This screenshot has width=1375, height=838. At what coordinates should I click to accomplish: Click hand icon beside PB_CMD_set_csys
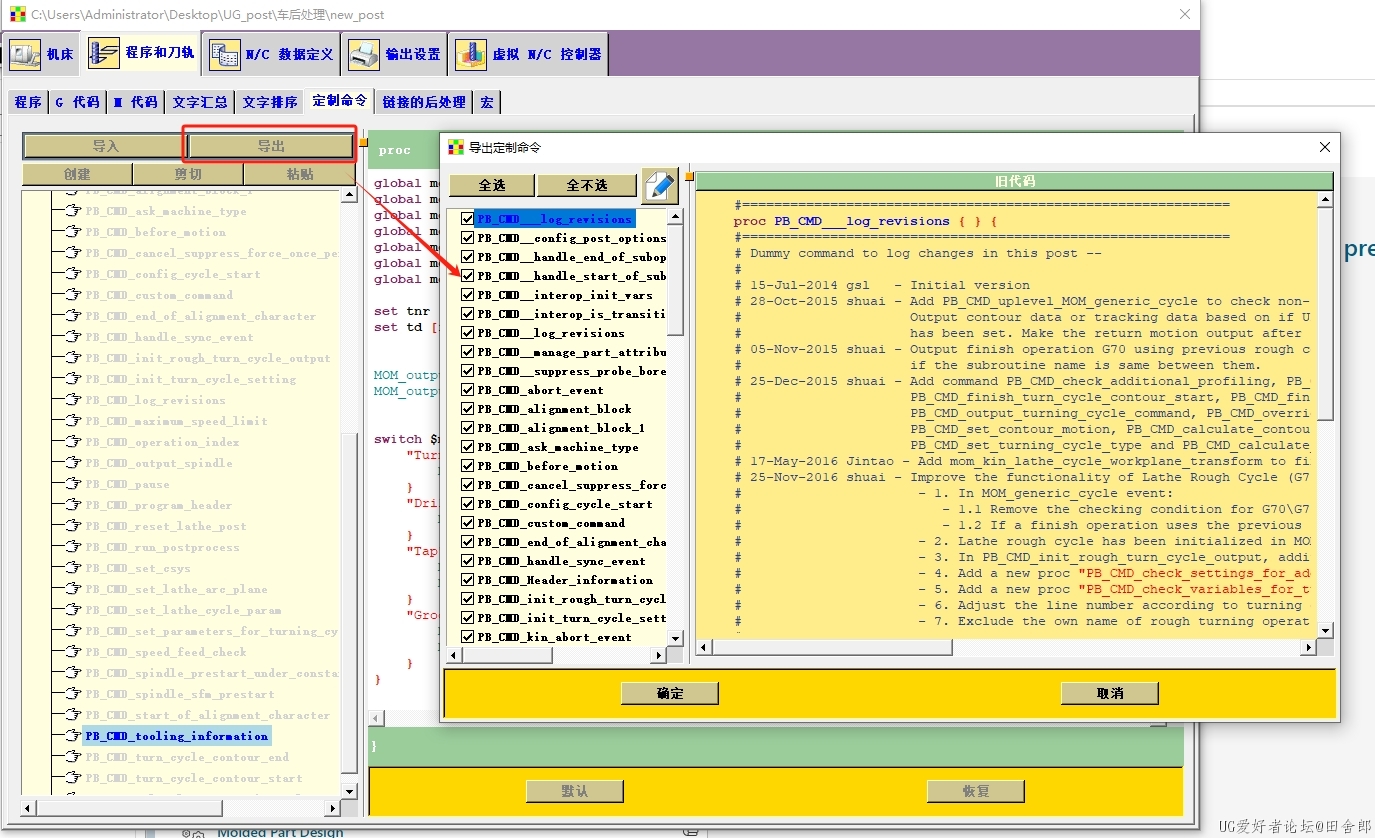point(72,568)
